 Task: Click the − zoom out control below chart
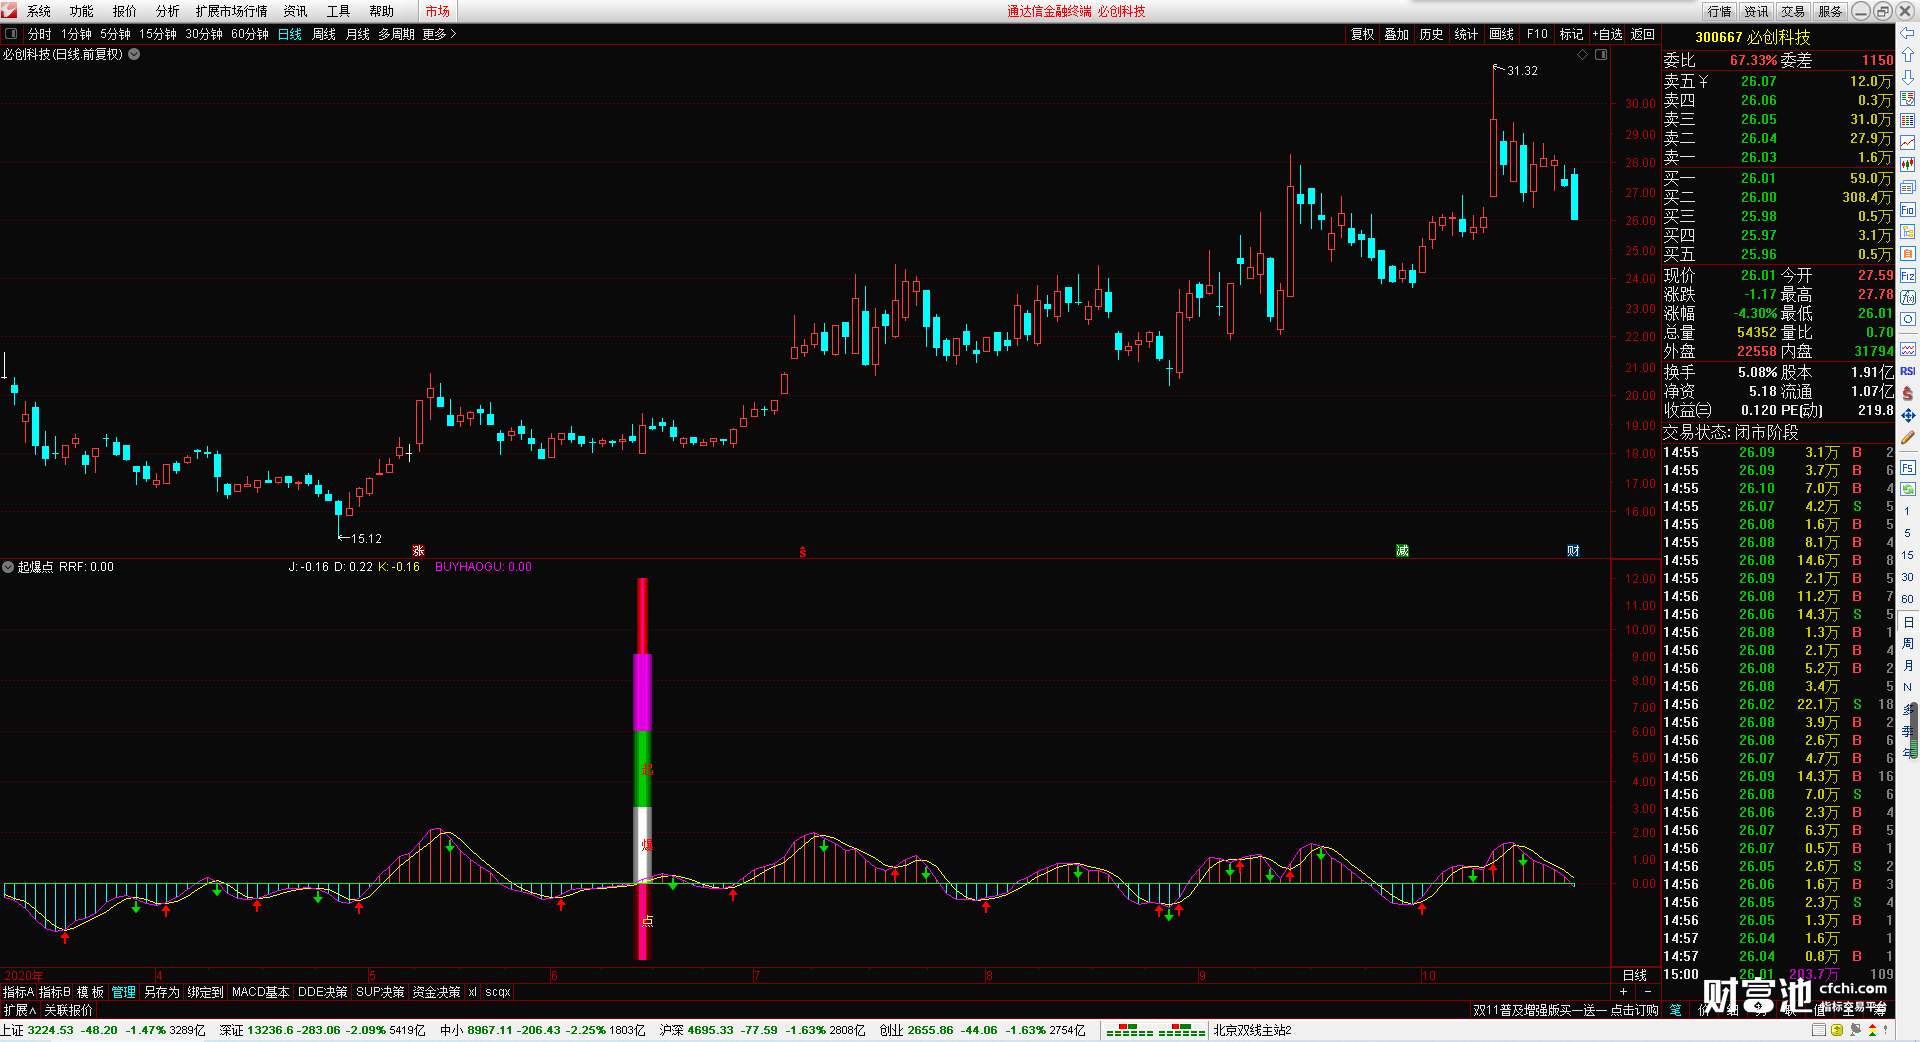tap(1648, 992)
